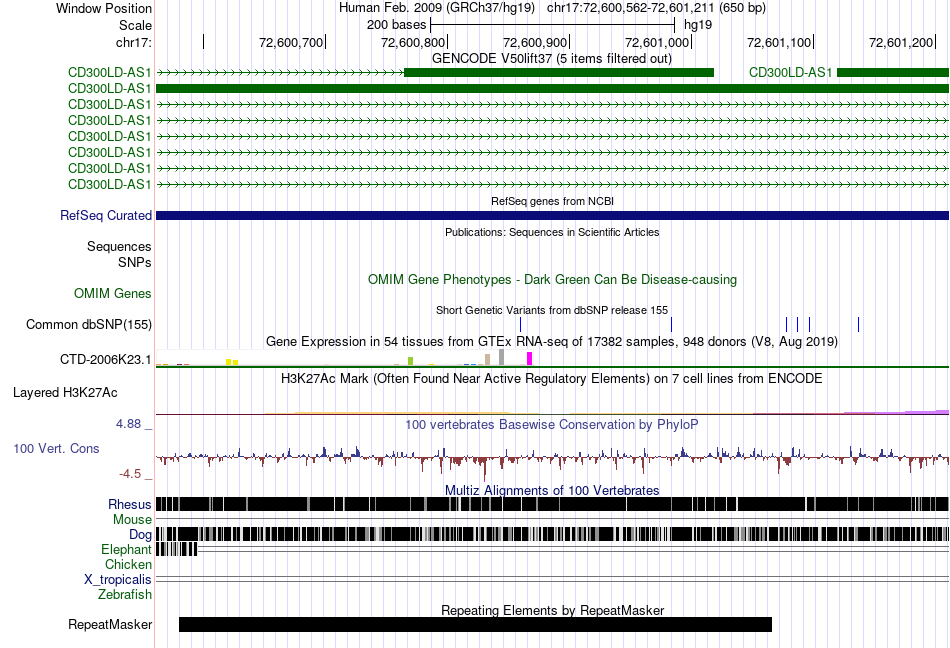Open OMIM Gene Phenotypes track title
Viewport: 950px width, 648px height.
point(552,280)
